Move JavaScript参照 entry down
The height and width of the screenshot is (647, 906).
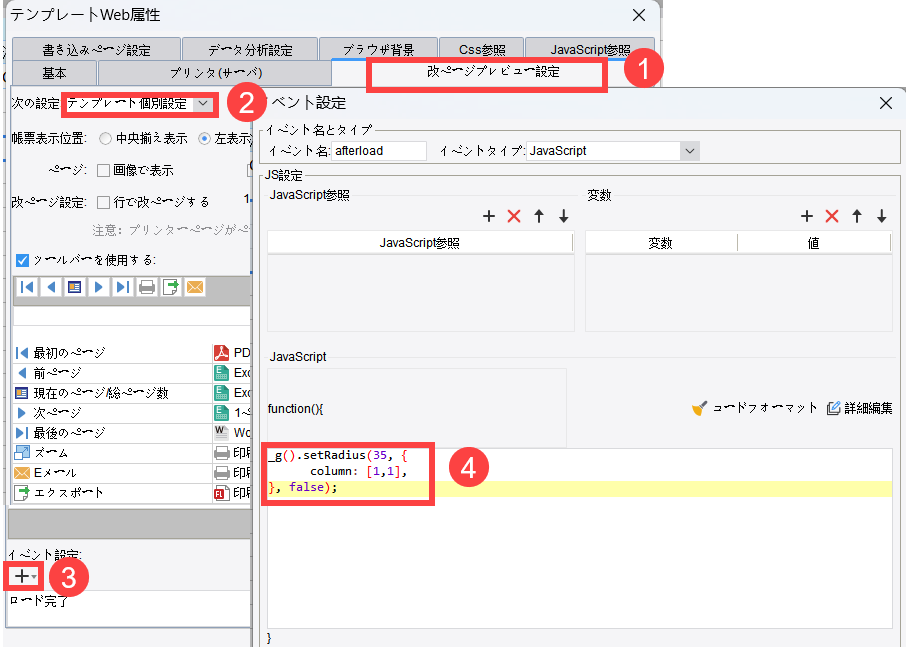pos(563,216)
